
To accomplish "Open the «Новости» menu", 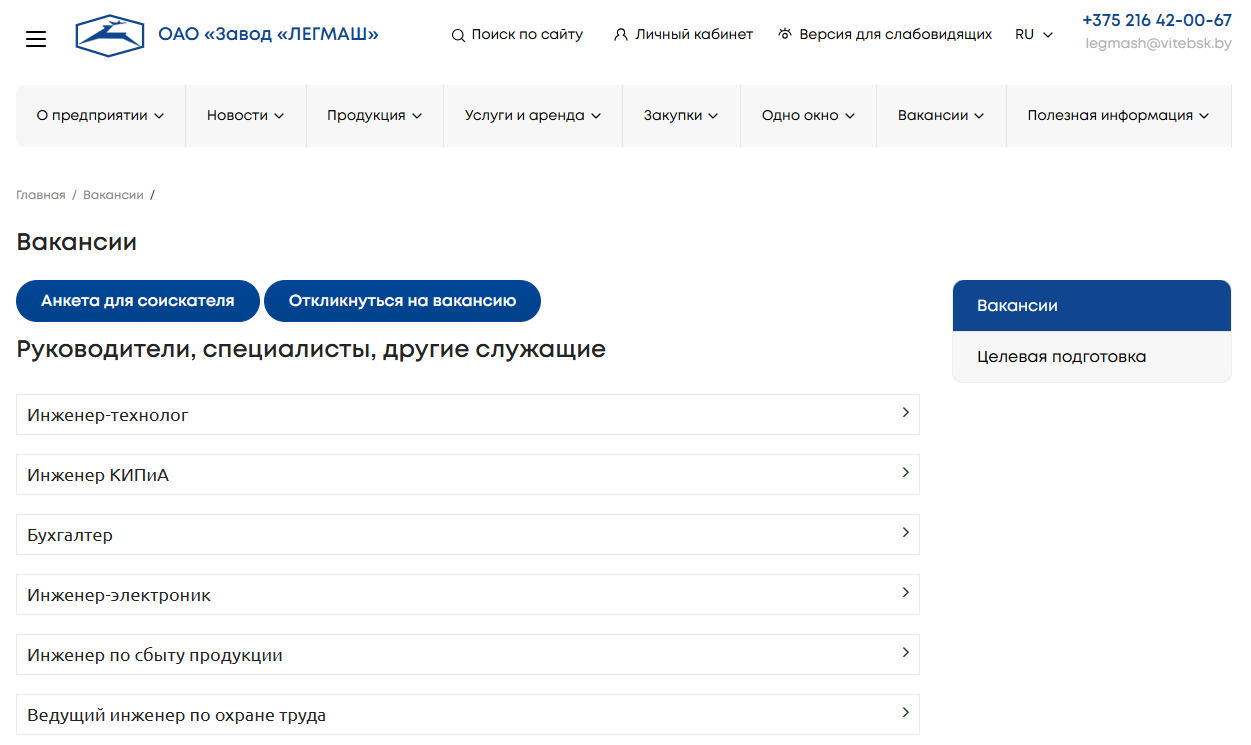I will click(245, 115).
